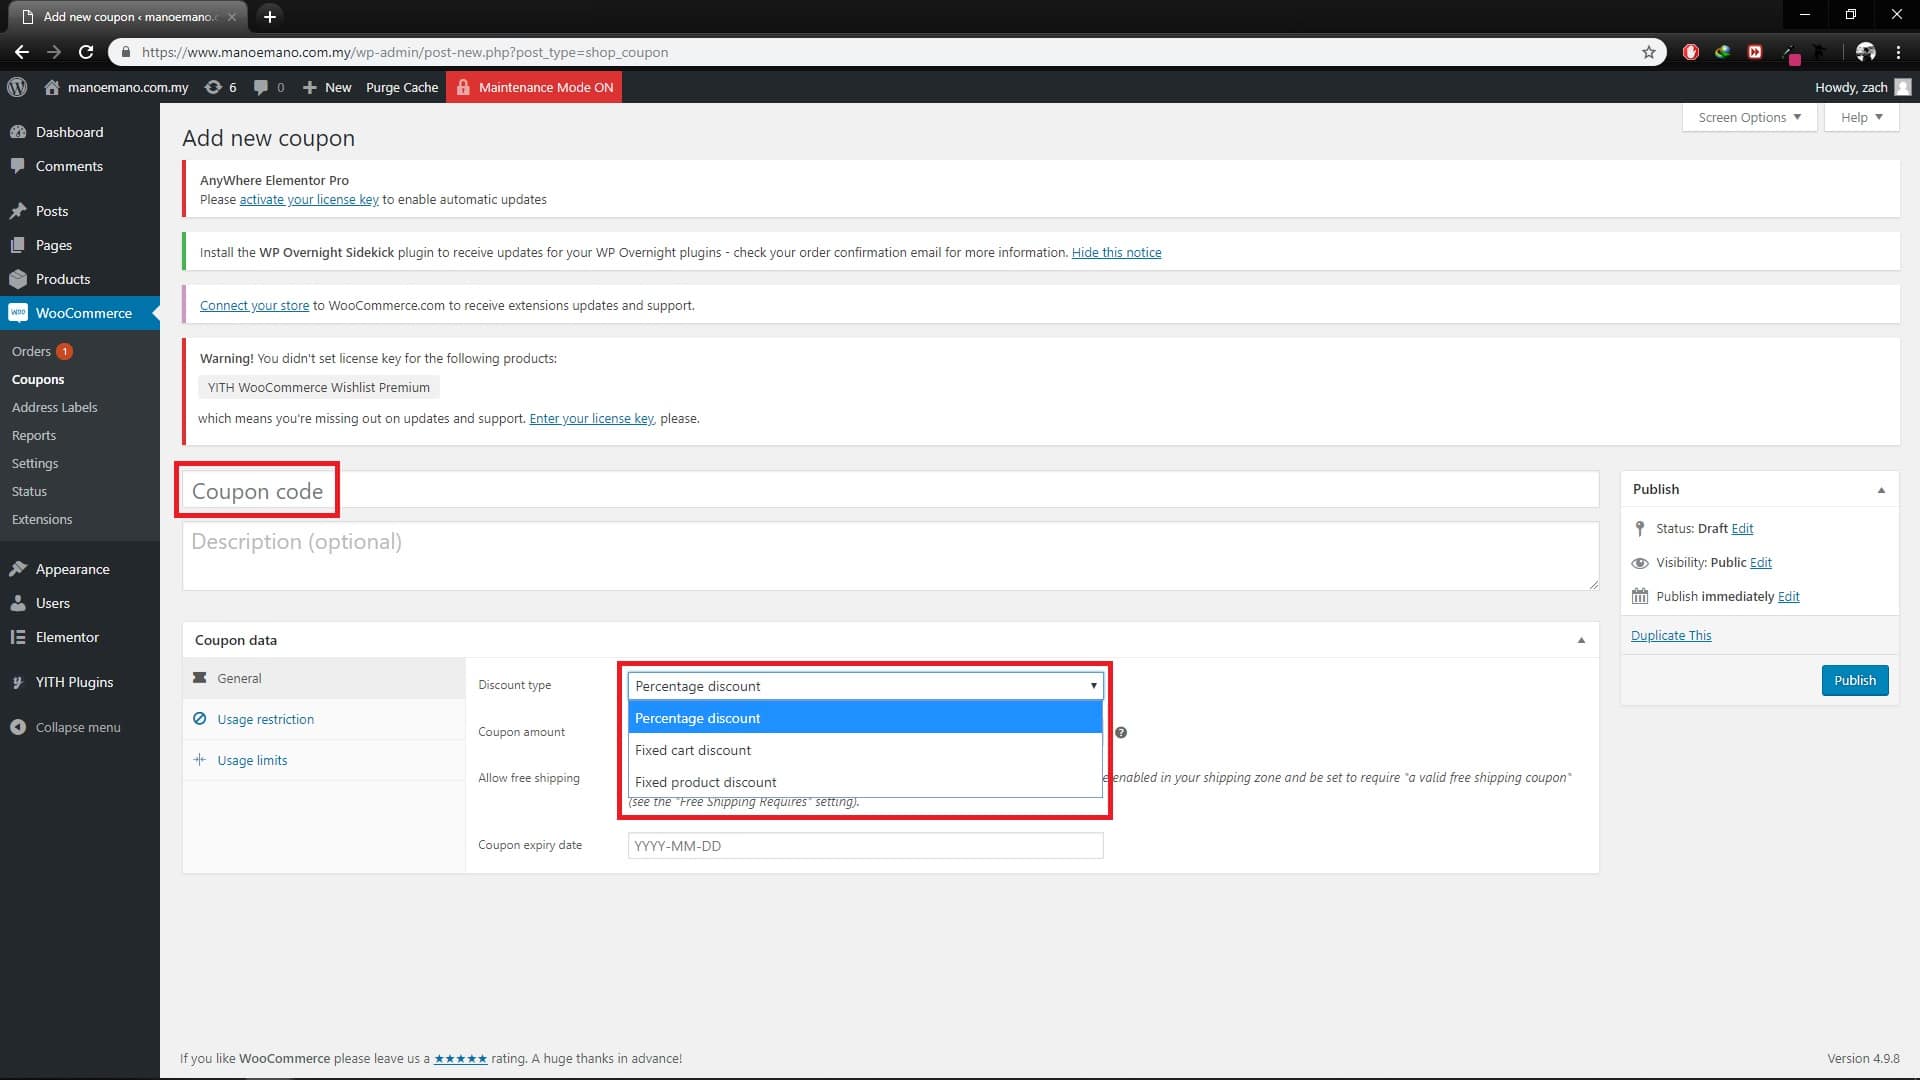Open Extensions submenu item

point(42,519)
